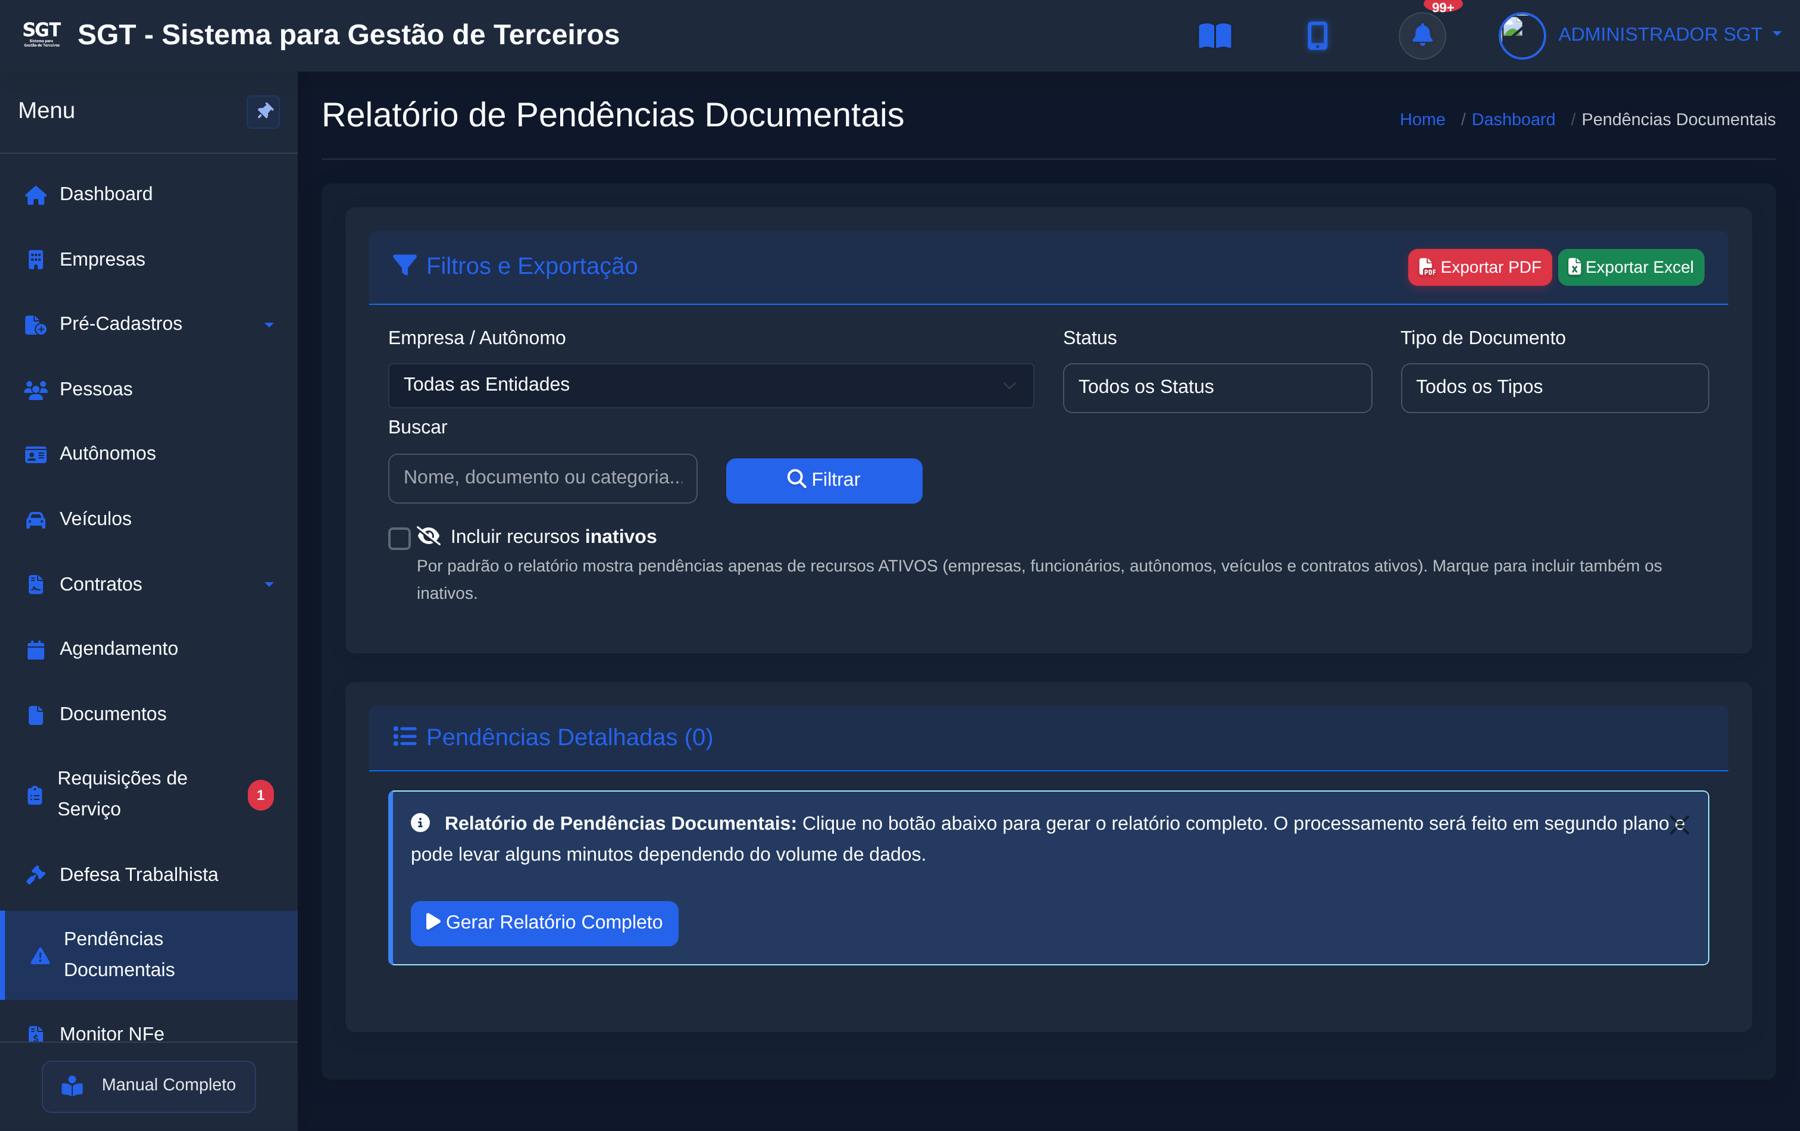Click the Agendamento calendar icon
The height and width of the screenshot is (1131, 1800).
pos(36,650)
